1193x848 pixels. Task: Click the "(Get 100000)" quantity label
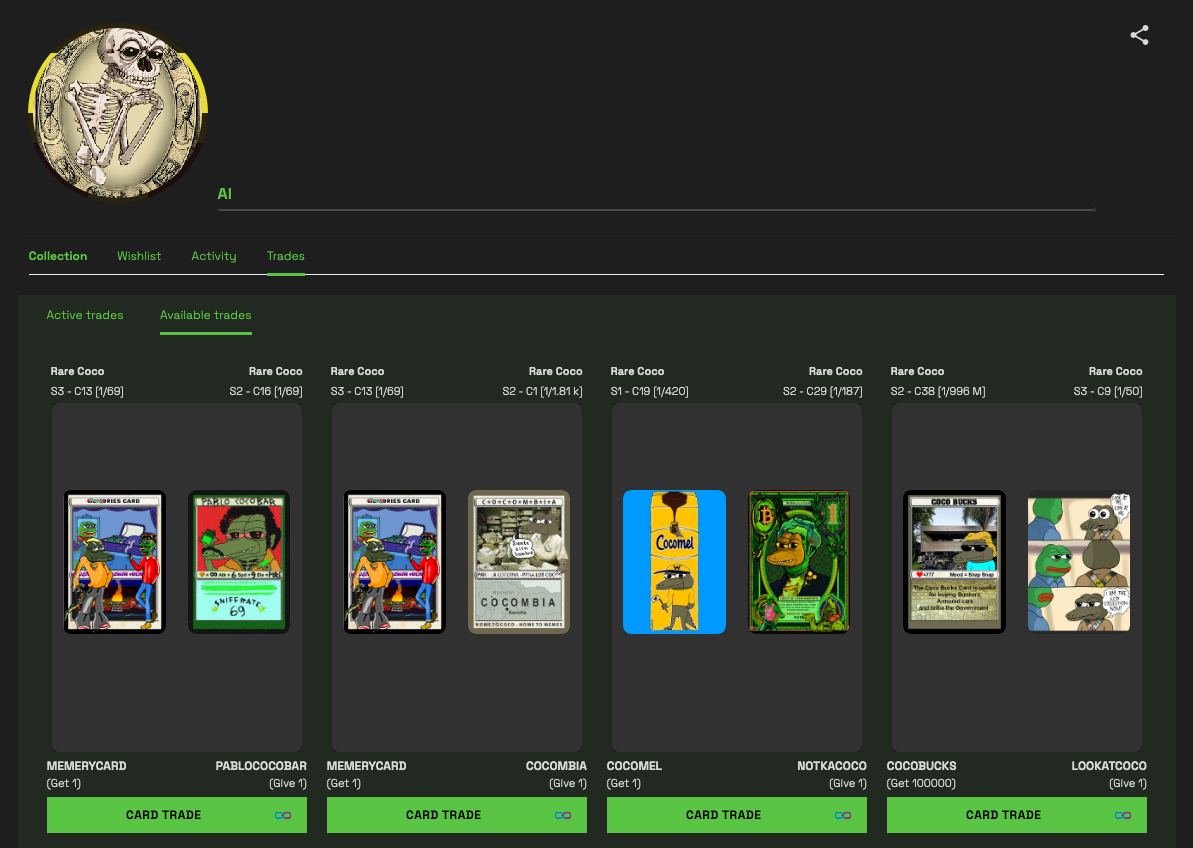pyautogui.click(x=921, y=783)
